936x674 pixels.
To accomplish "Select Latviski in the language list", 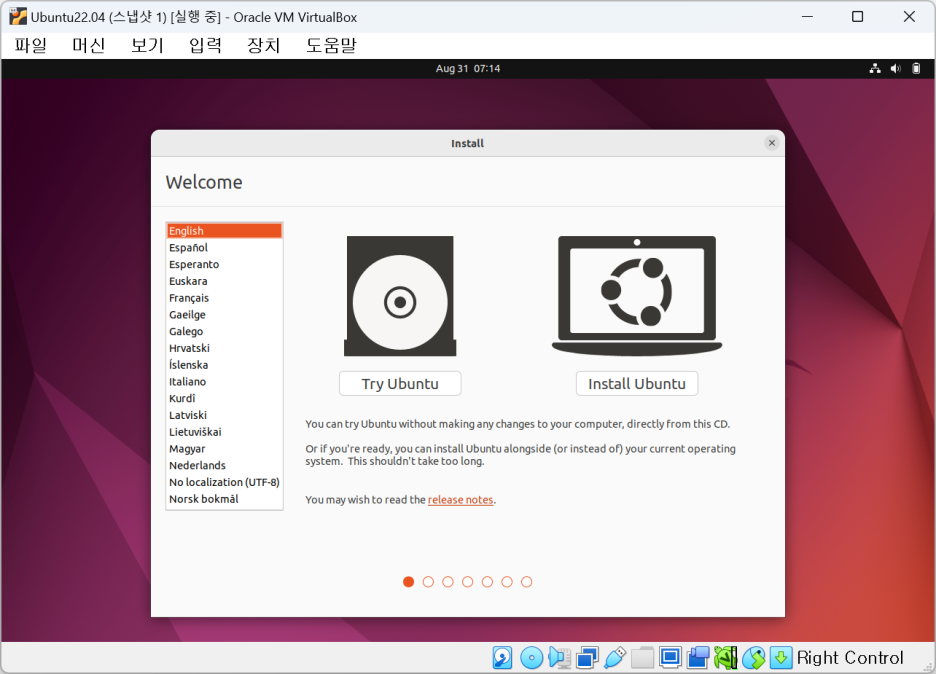I will click(x=224, y=415).
